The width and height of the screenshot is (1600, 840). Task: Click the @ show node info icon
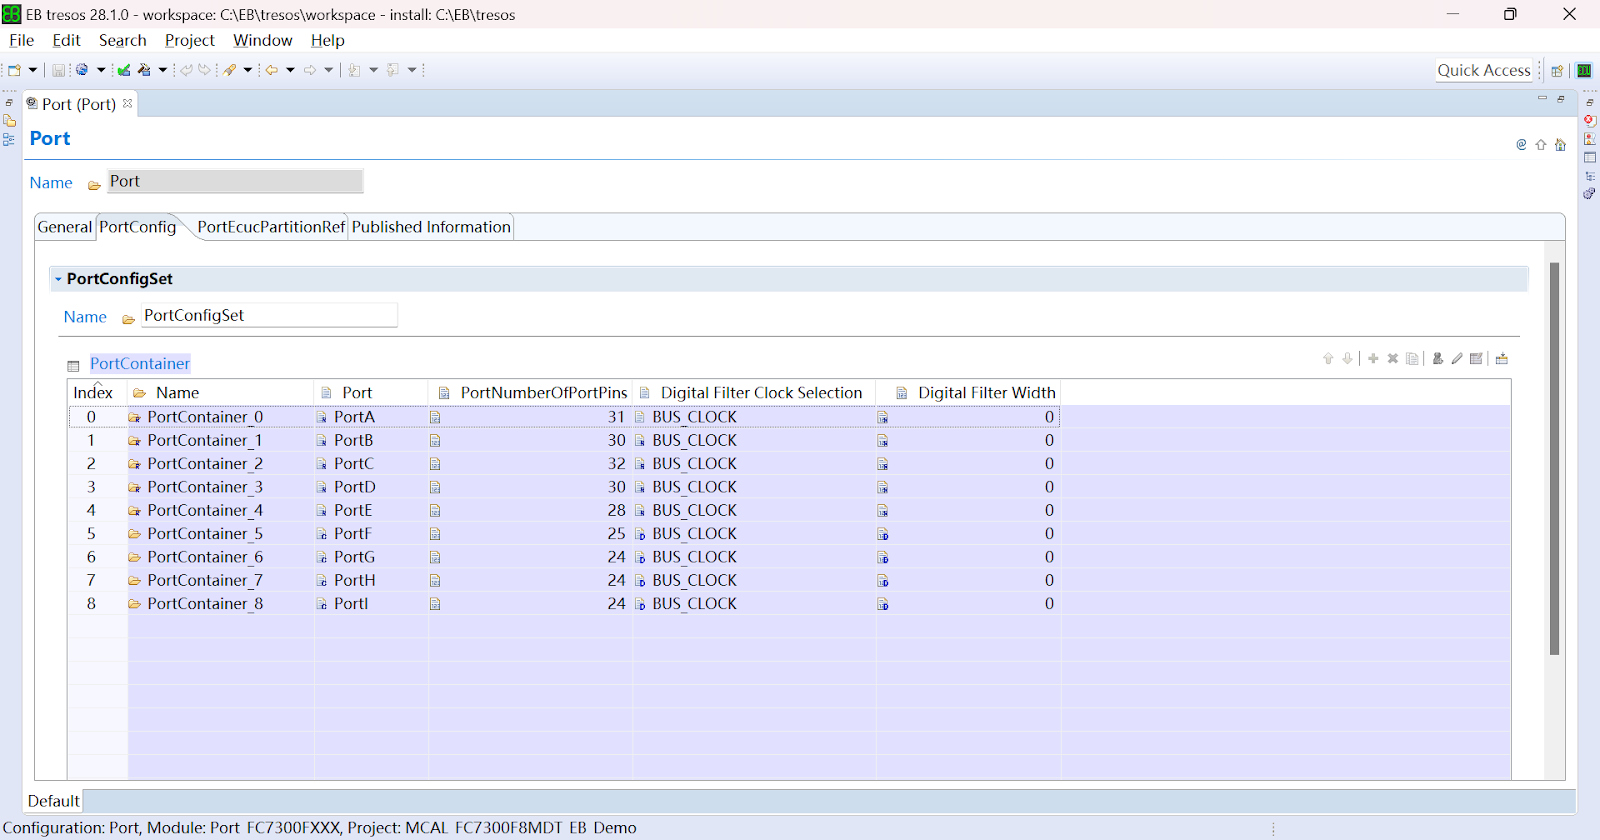(1521, 145)
